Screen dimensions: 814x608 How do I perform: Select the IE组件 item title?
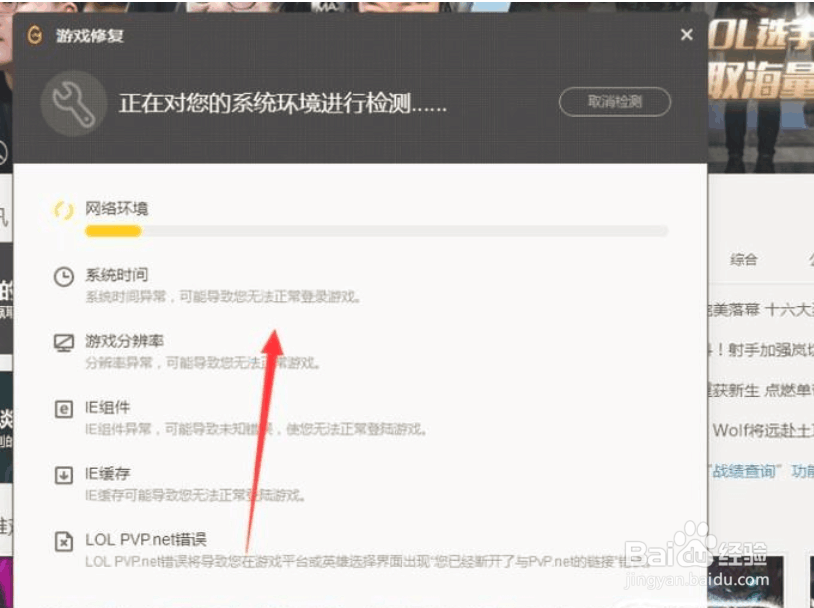(107, 408)
